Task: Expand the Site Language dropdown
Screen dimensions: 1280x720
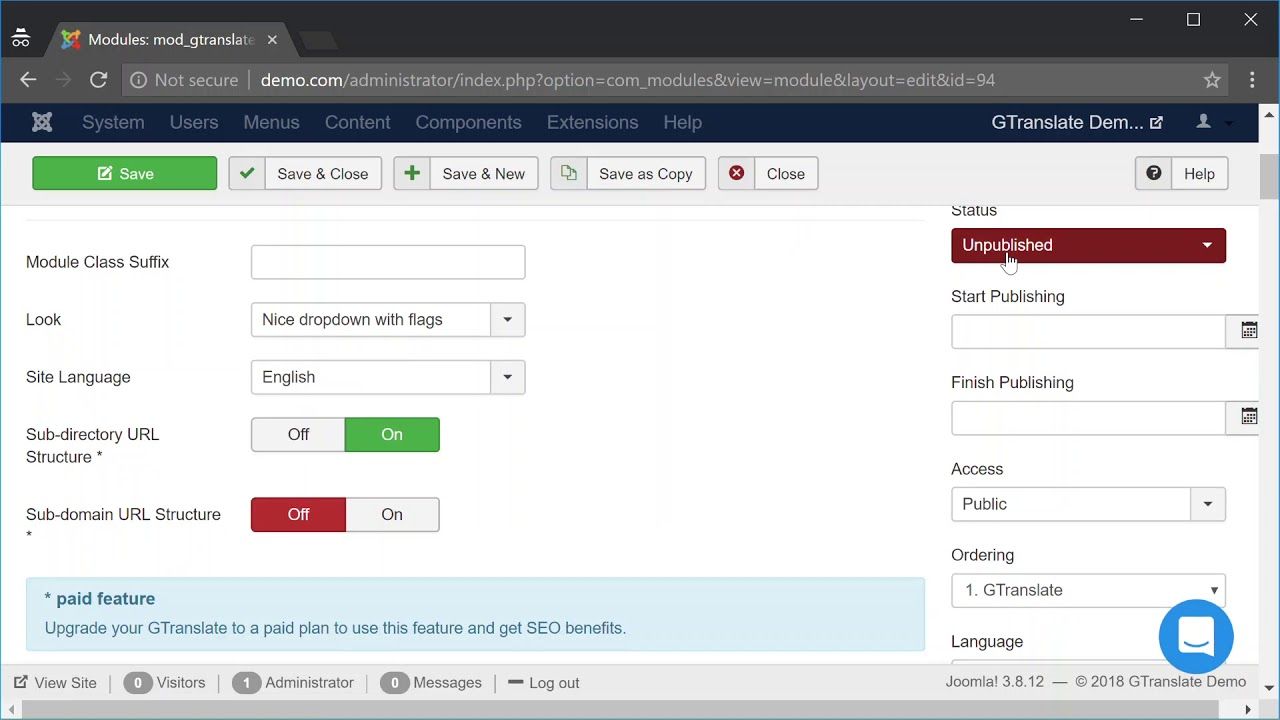Action: (x=388, y=377)
